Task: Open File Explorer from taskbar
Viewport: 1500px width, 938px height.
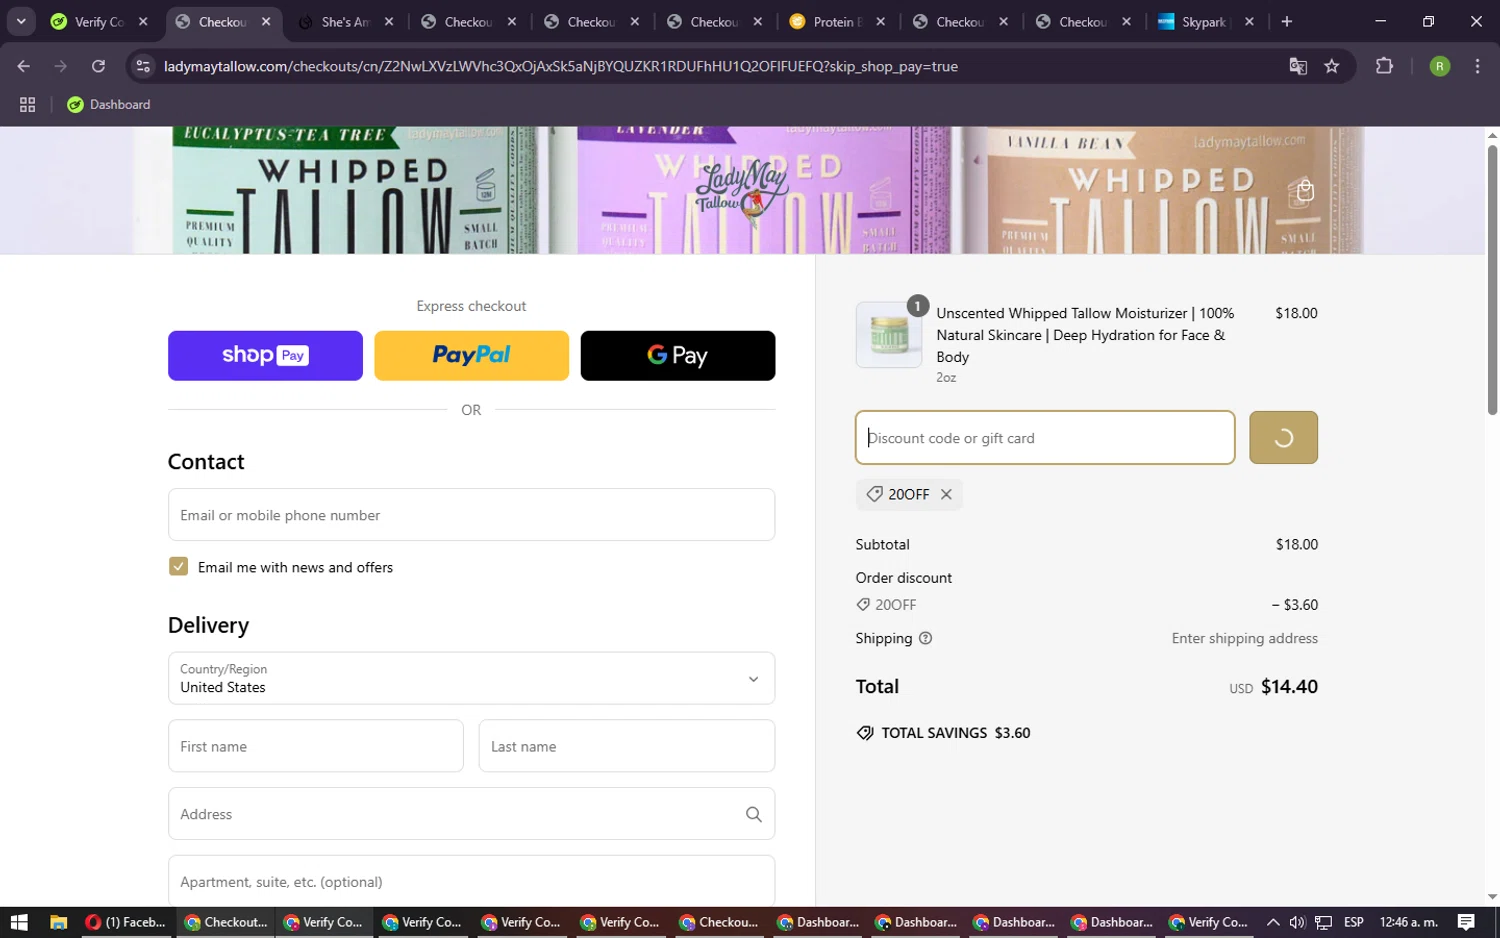Action: pyautogui.click(x=58, y=922)
